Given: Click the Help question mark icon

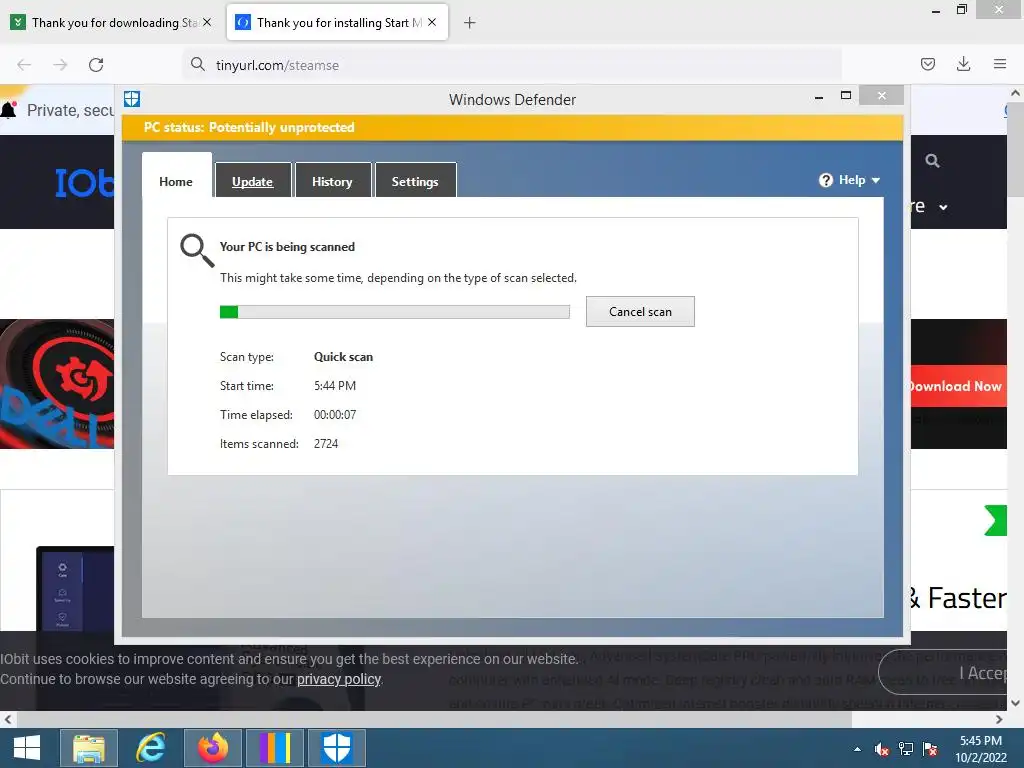Looking at the screenshot, I should click(x=825, y=180).
